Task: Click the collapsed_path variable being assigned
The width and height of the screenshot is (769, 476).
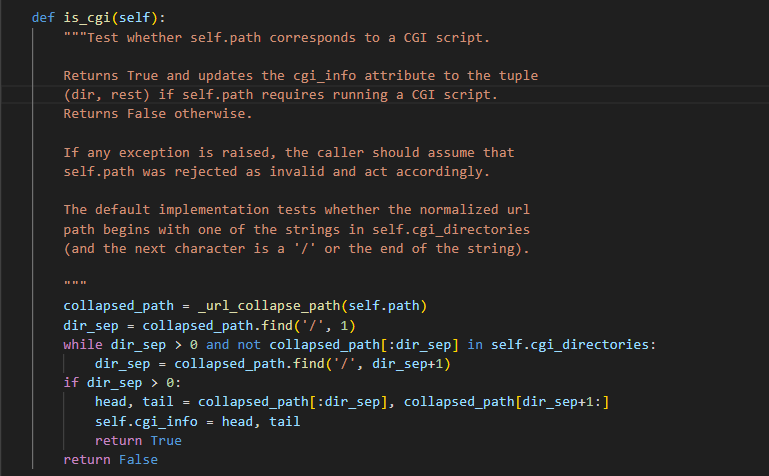Action: [x=119, y=306]
